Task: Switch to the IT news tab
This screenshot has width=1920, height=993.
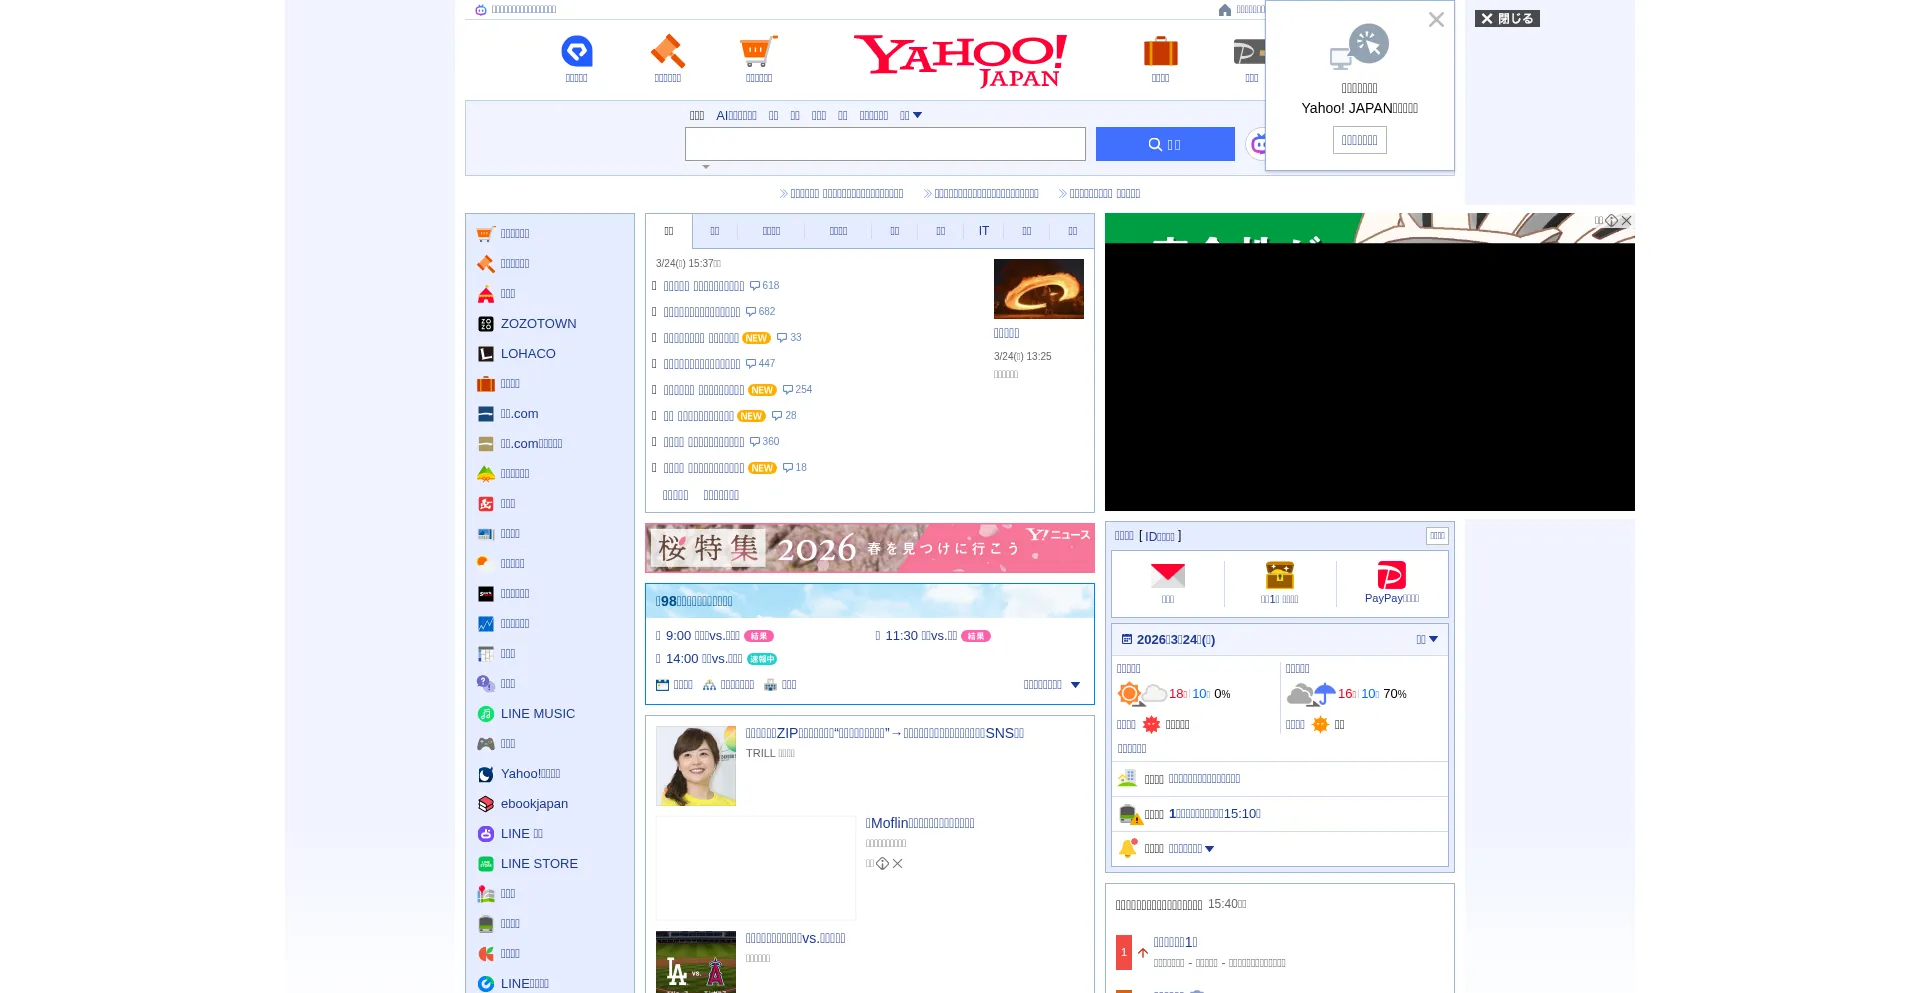Action: pyautogui.click(x=984, y=231)
